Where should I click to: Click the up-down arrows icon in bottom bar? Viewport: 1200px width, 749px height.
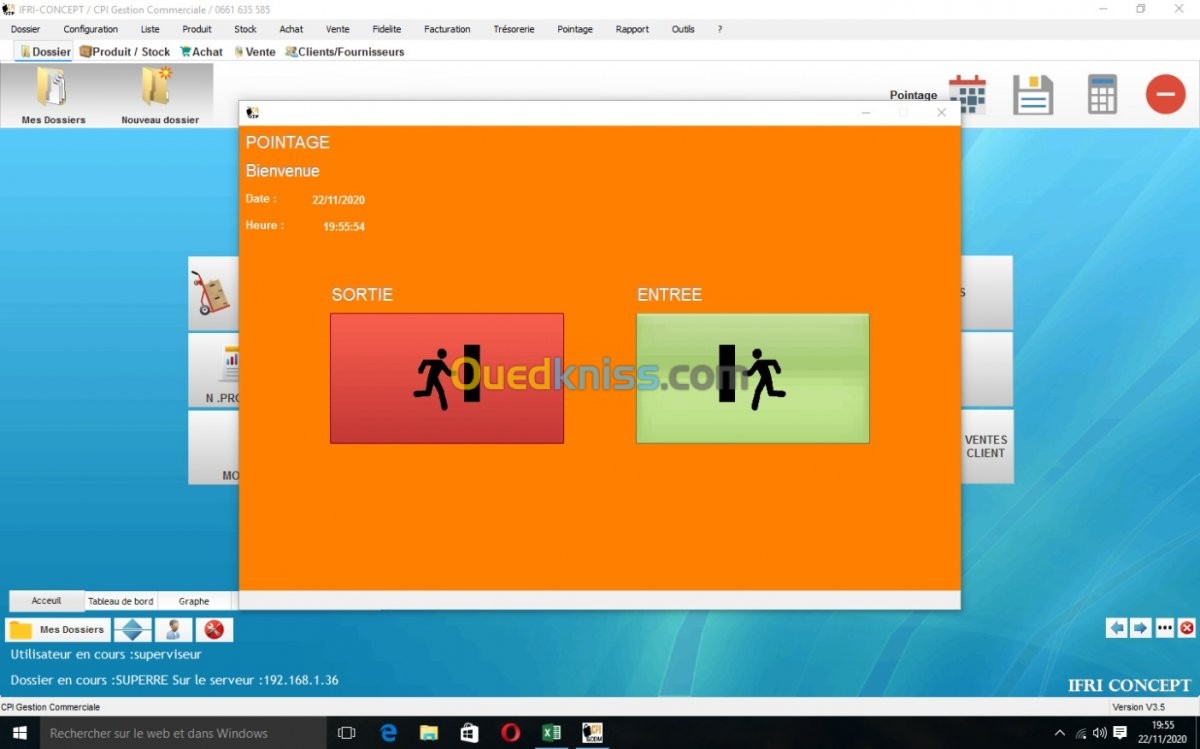click(x=132, y=630)
